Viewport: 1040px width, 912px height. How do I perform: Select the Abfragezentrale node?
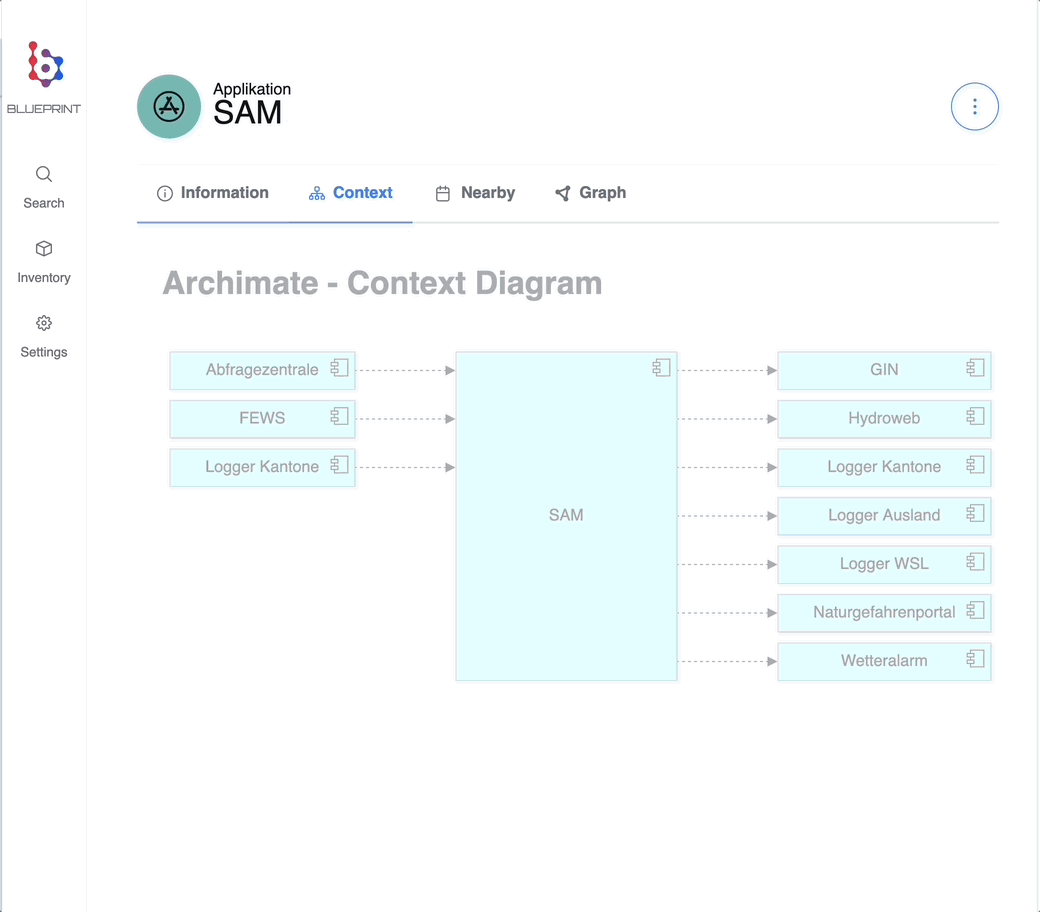click(263, 370)
